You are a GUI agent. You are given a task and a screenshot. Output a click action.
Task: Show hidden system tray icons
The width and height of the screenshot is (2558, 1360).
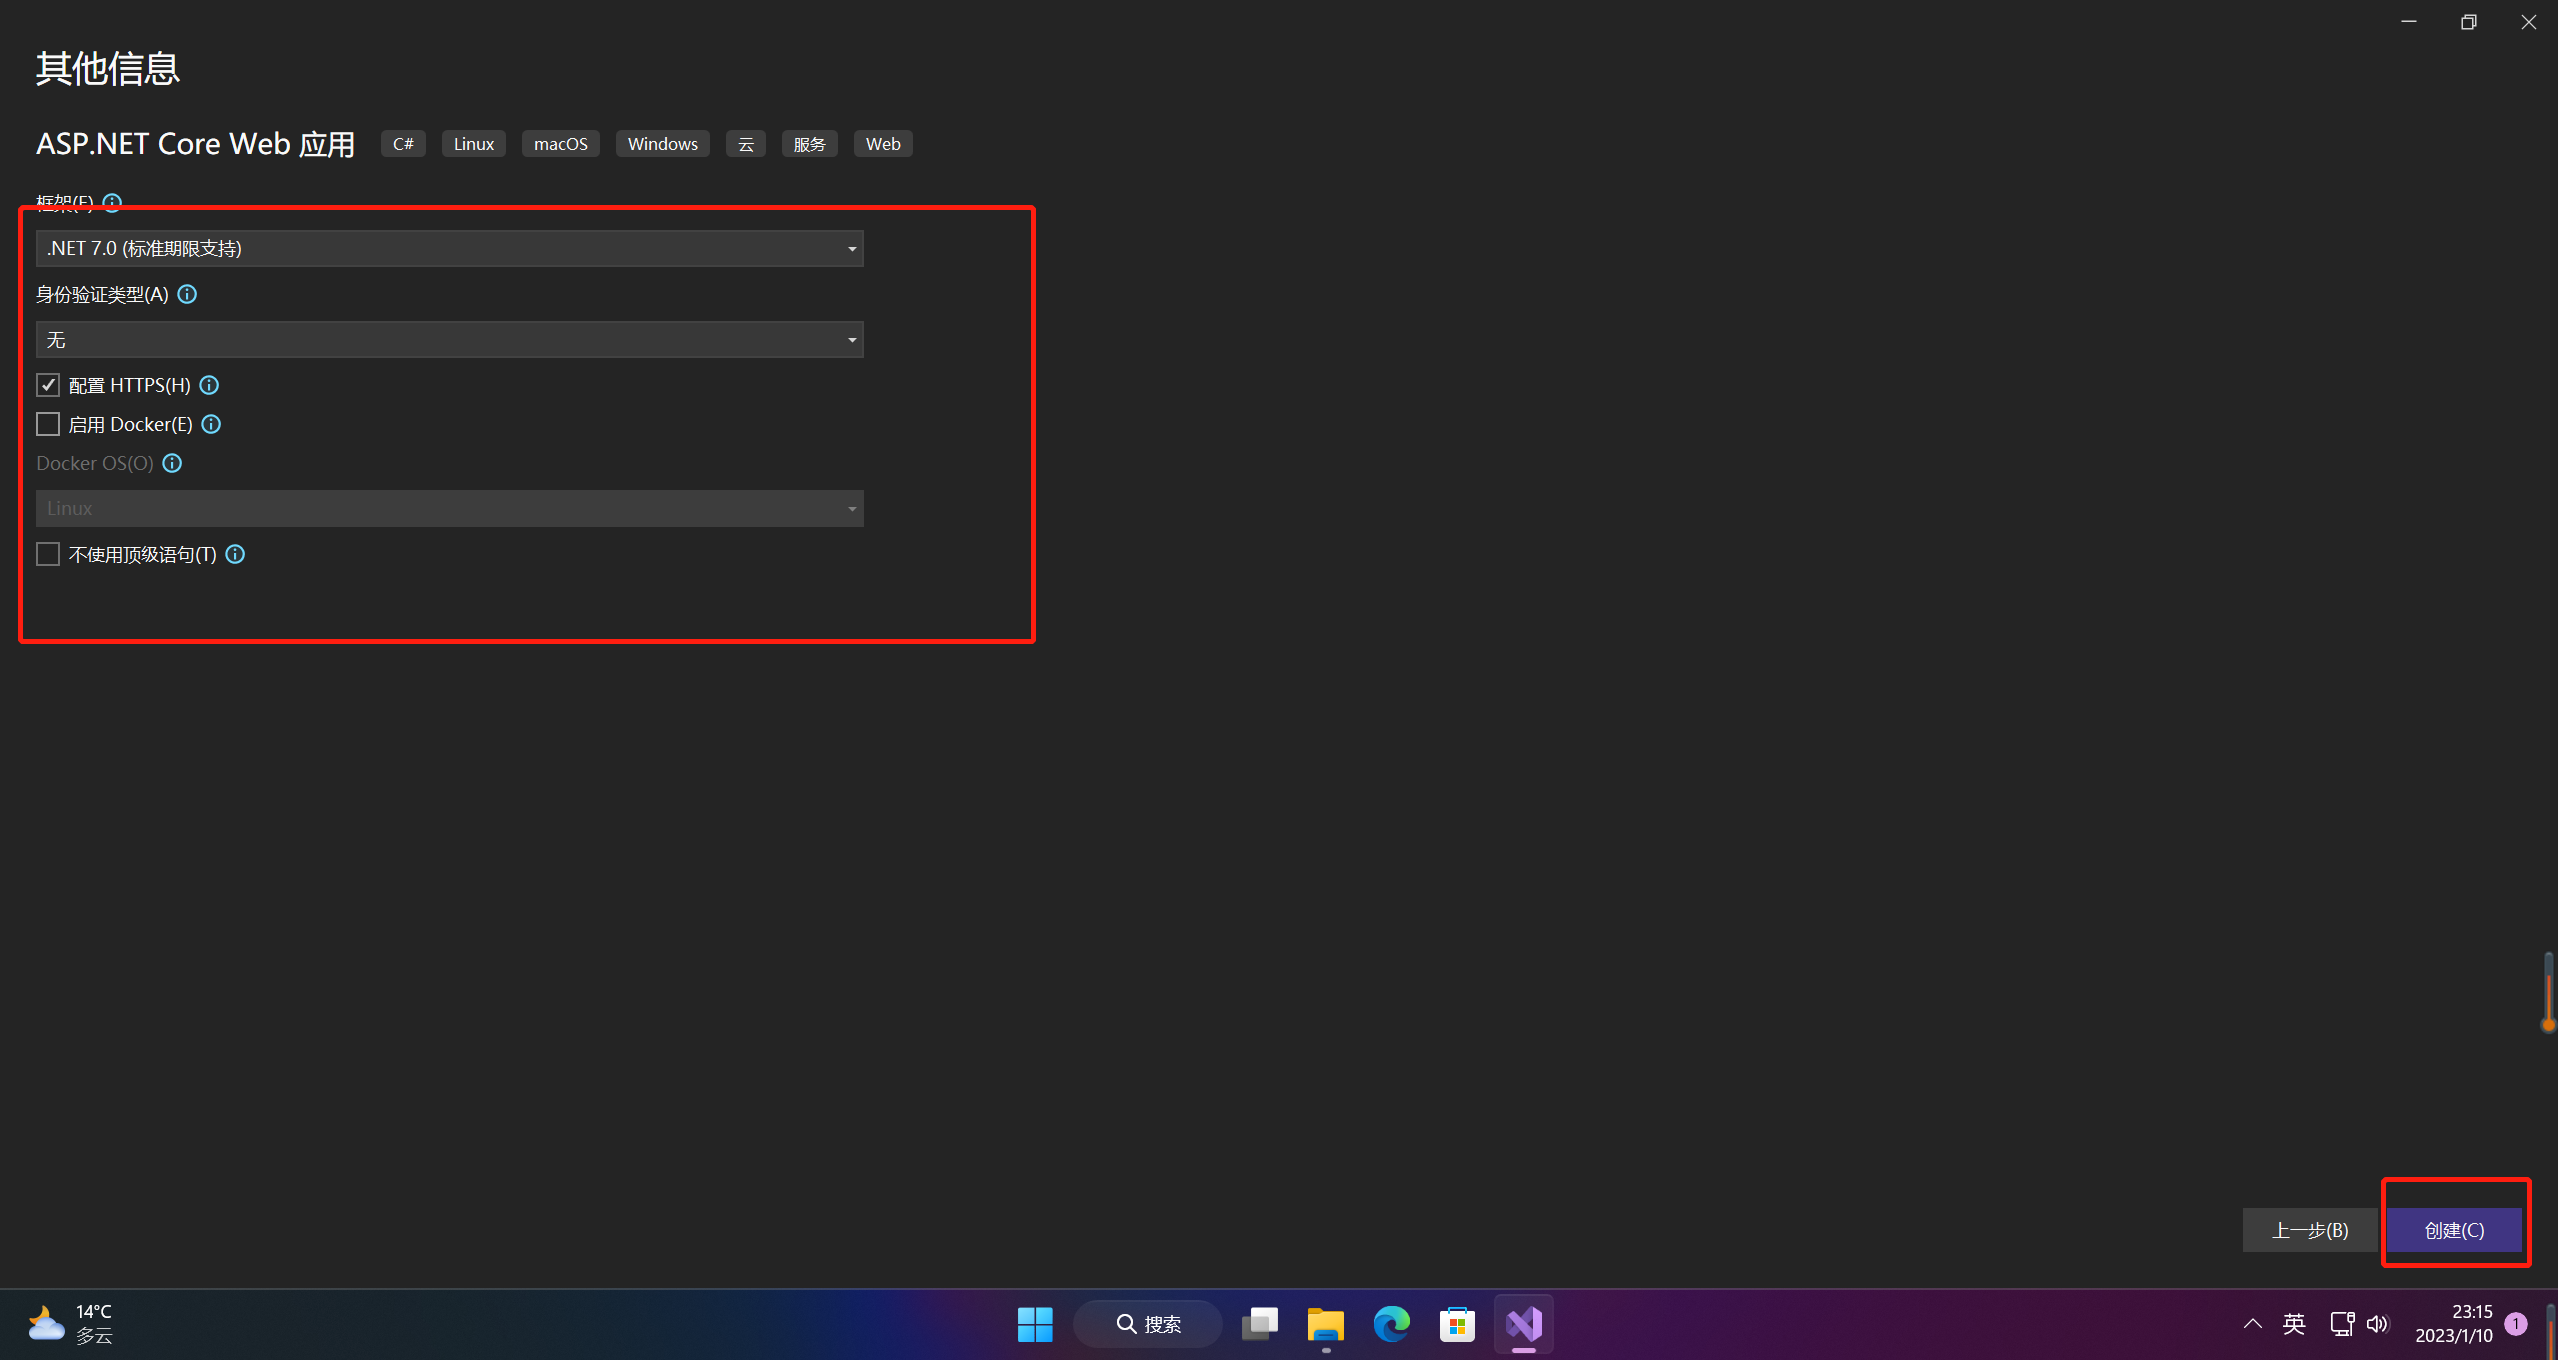click(2252, 1324)
